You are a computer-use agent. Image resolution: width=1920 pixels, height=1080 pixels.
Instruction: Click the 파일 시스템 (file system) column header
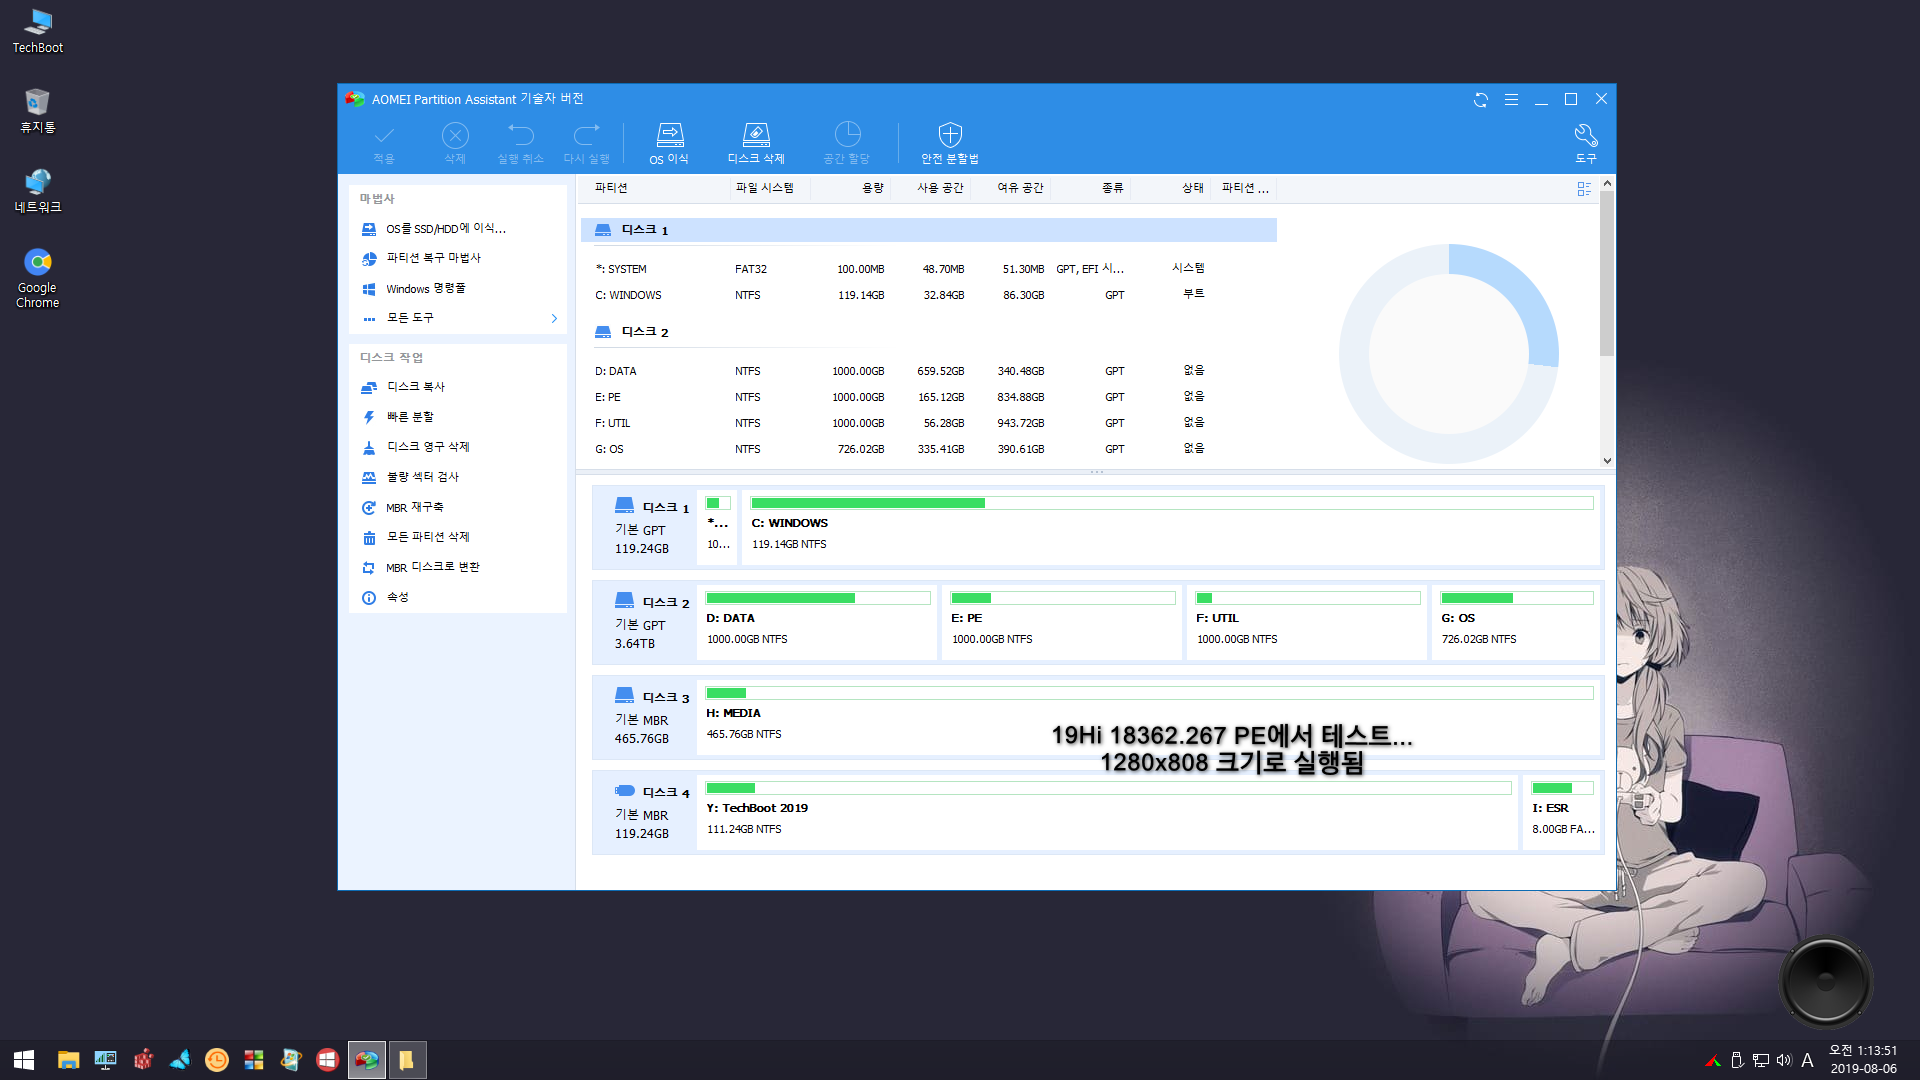pyautogui.click(x=764, y=188)
